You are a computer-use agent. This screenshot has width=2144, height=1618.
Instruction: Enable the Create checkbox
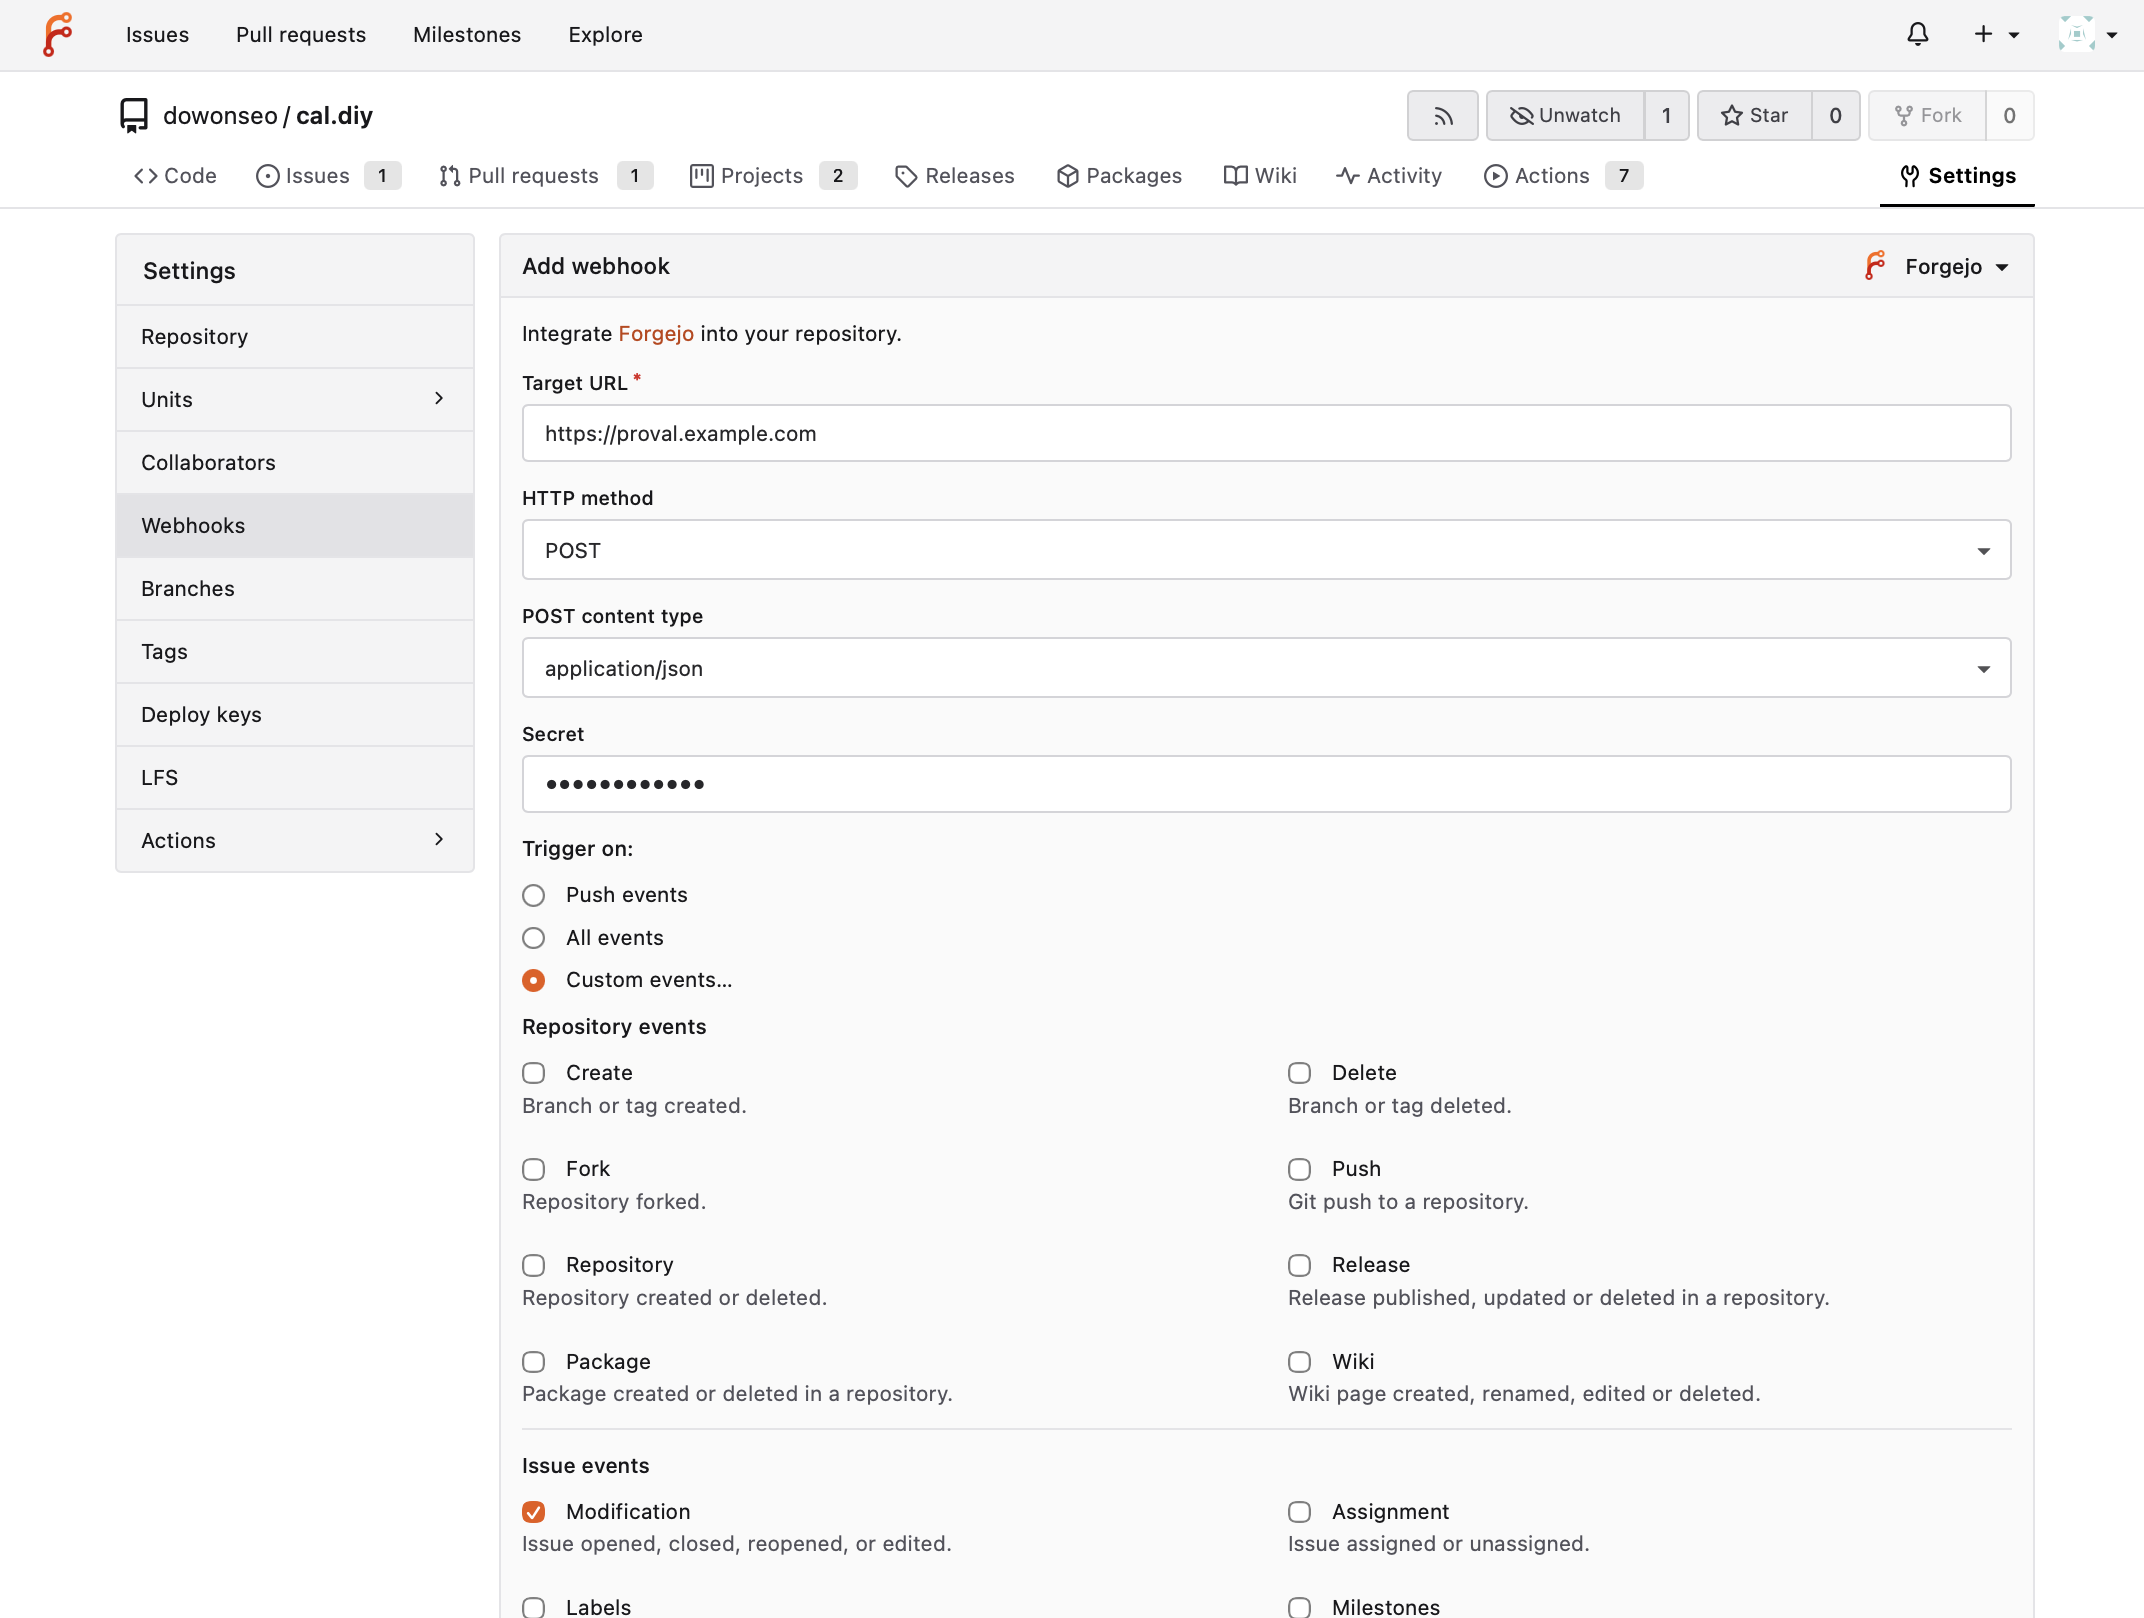[534, 1073]
